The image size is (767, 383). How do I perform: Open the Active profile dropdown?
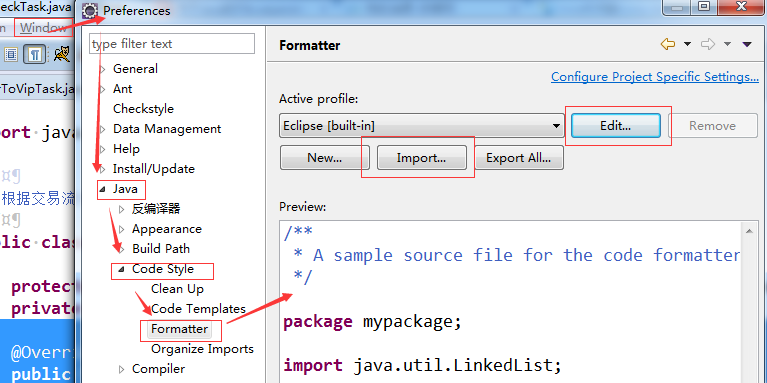422,126
